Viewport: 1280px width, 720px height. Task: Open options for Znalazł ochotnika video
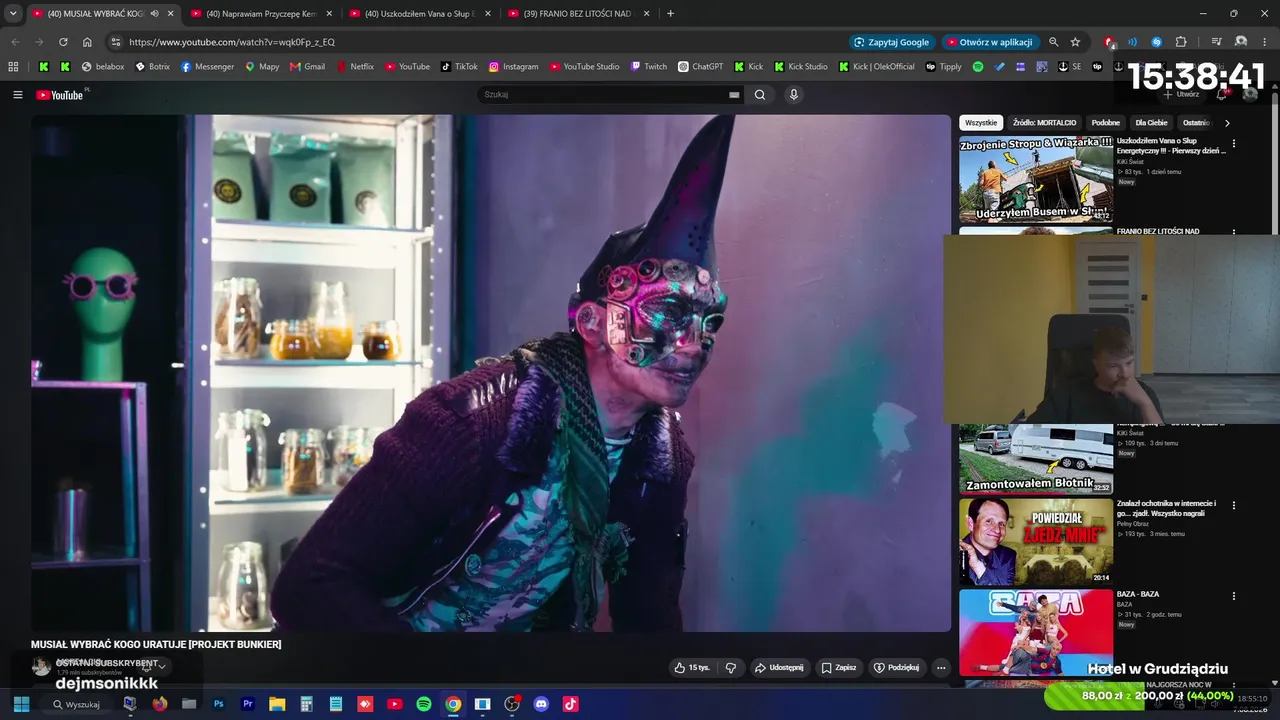1234,506
